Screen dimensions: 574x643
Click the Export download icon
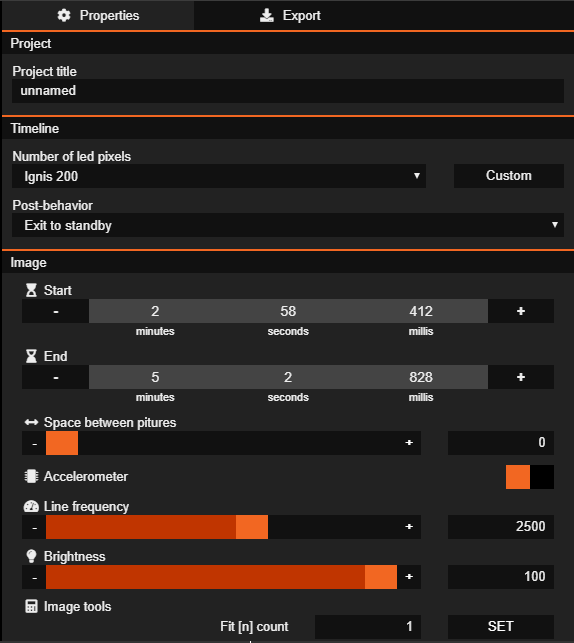click(x=267, y=16)
